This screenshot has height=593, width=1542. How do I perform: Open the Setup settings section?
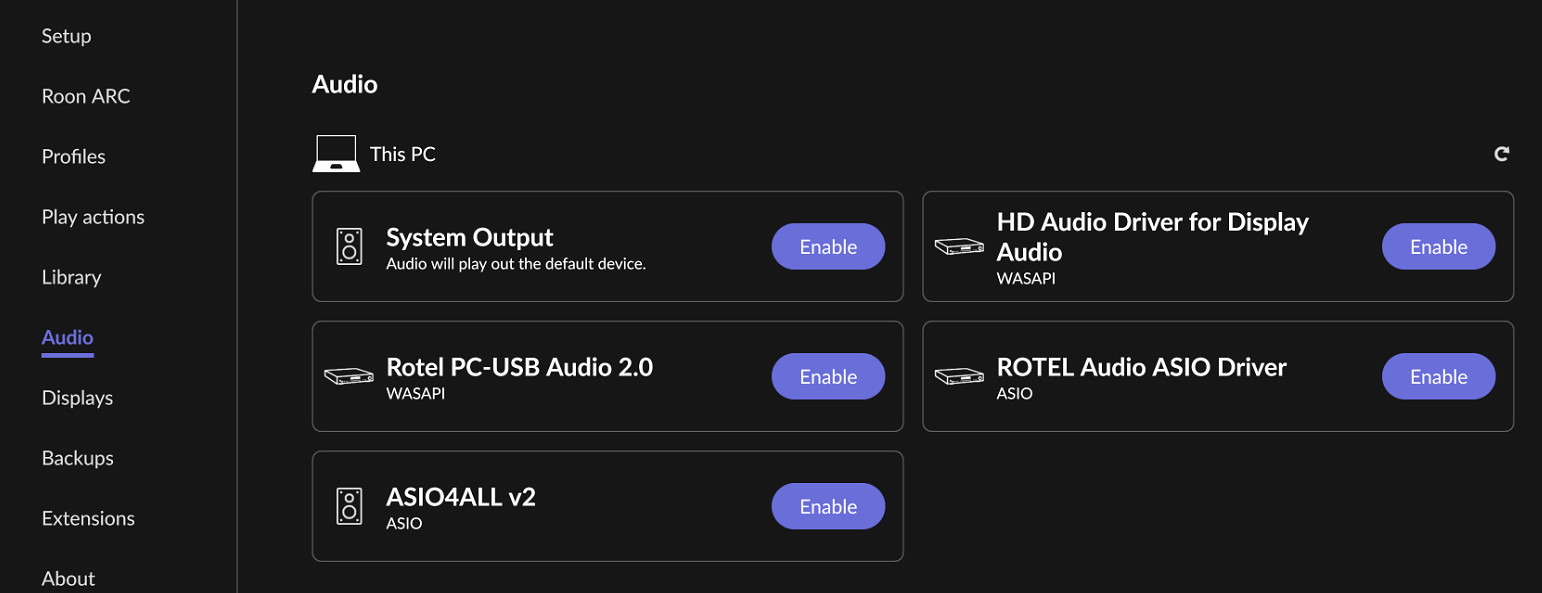pyautogui.click(x=66, y=36)
